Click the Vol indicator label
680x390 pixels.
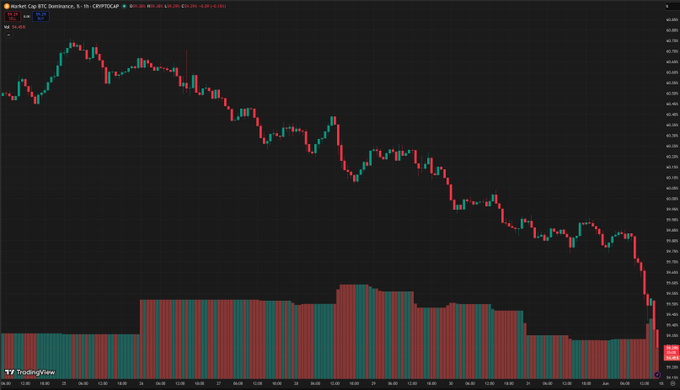(7, 27)
